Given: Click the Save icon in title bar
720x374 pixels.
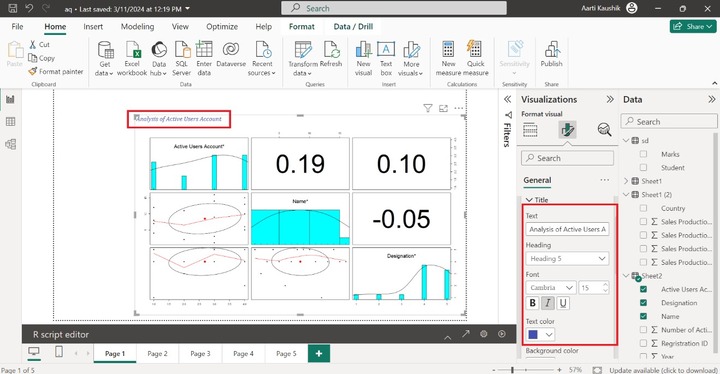Looking at the screenshot, I should coord(12,8).
